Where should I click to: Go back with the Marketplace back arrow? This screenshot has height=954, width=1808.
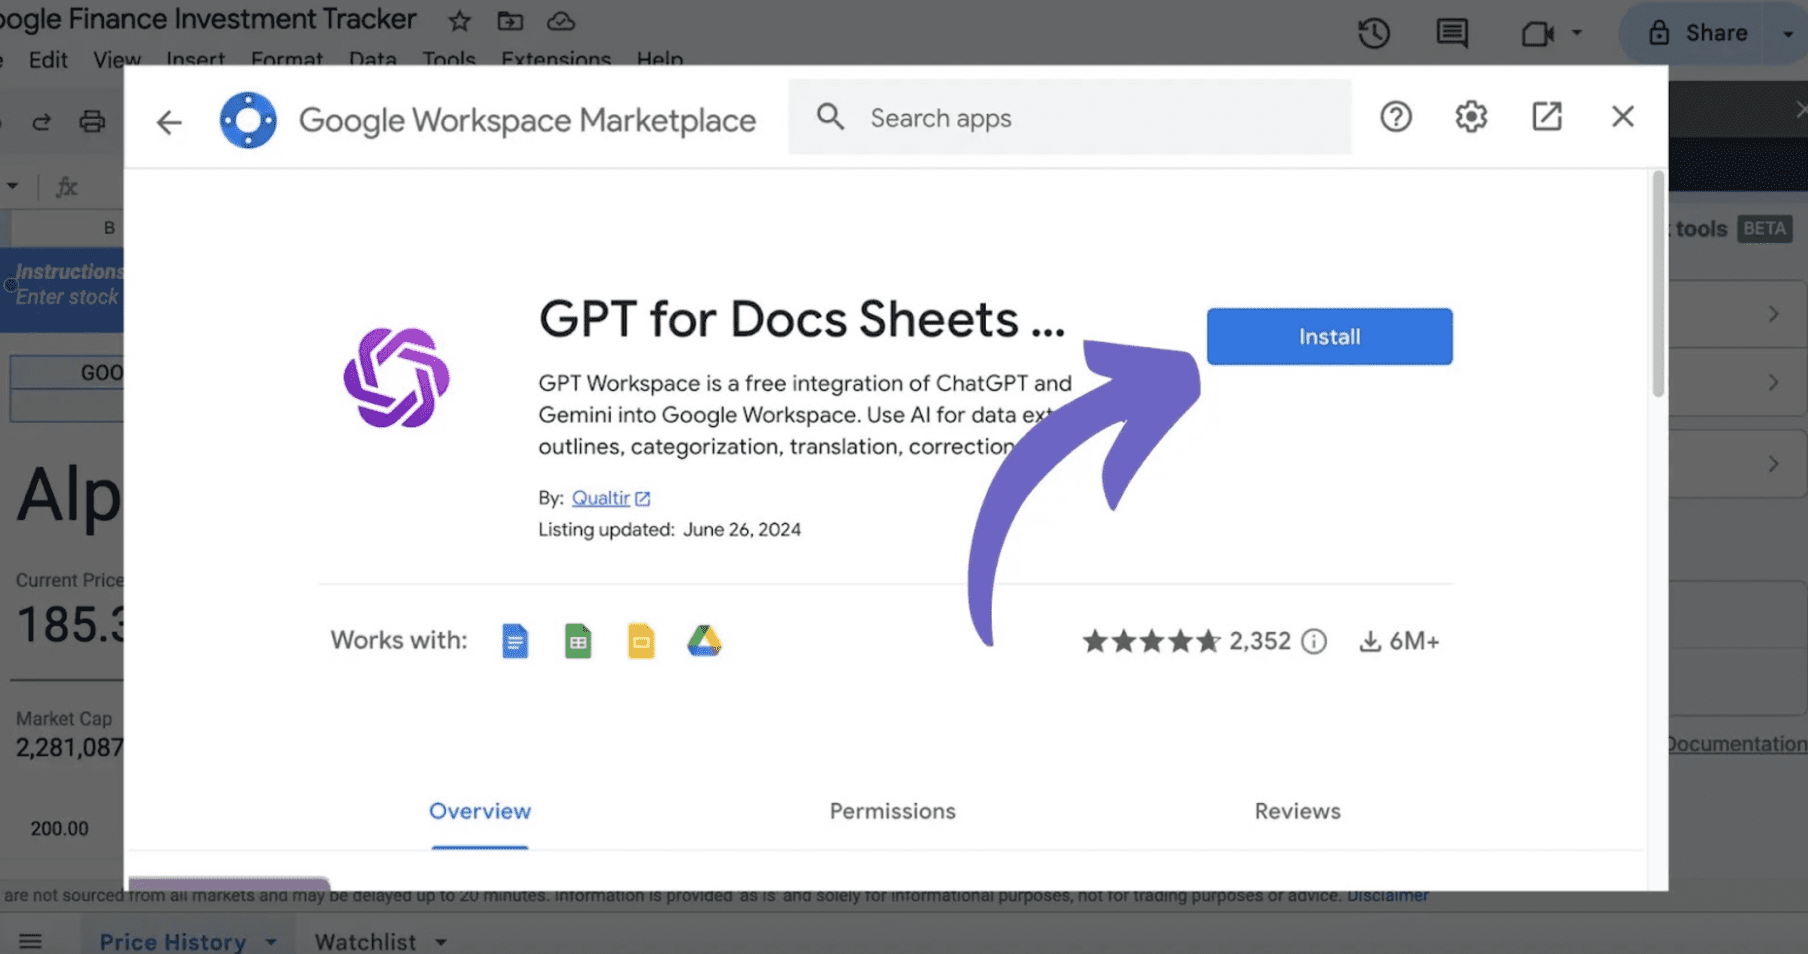pos(169,122)
